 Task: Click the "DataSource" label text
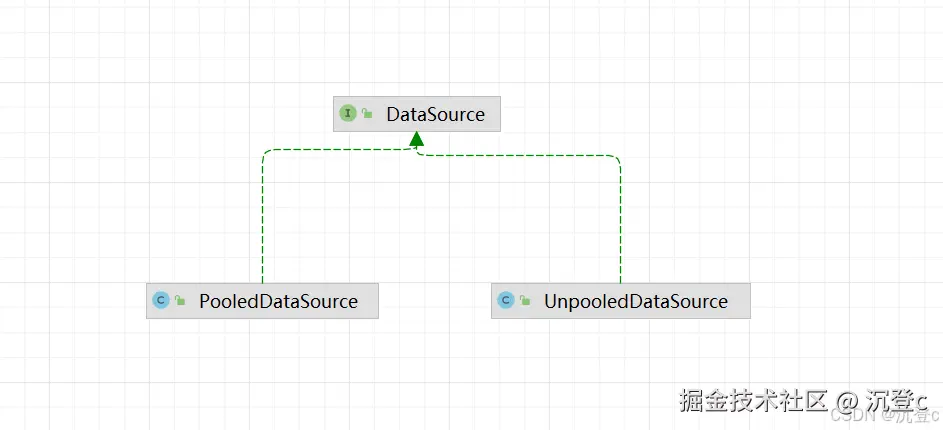click(435, 114)
